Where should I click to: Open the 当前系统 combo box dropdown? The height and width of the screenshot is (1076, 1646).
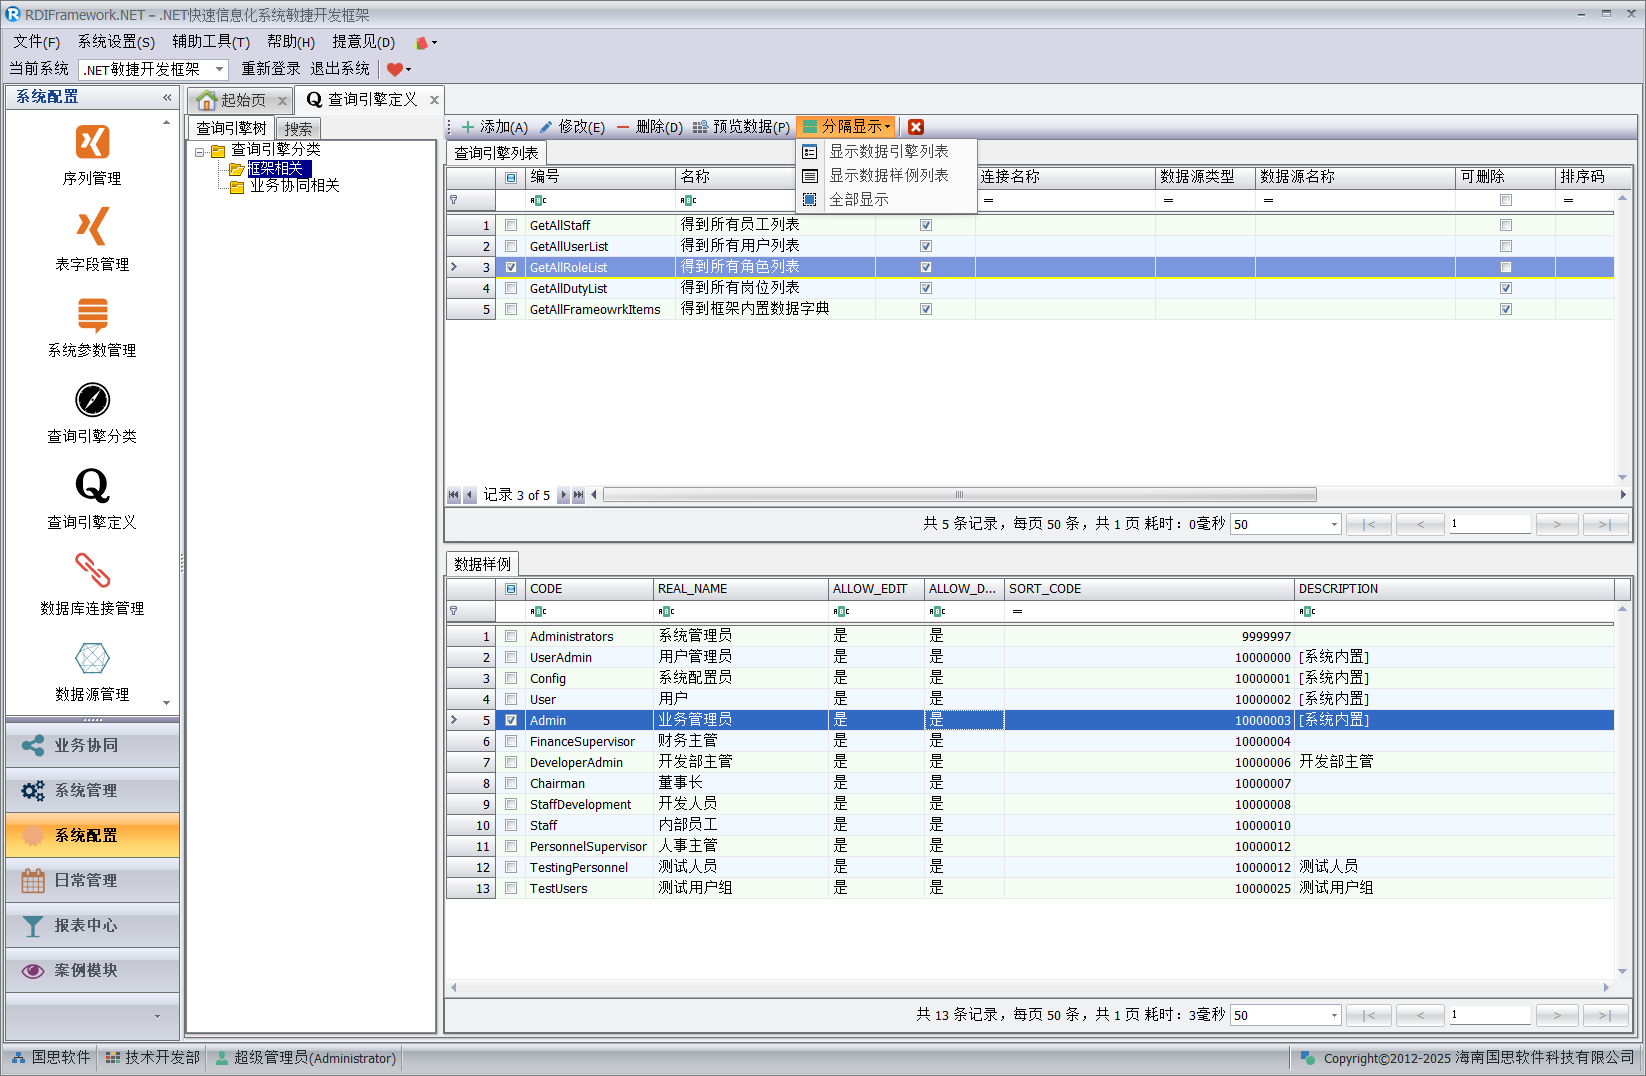[x=219, y=69]
